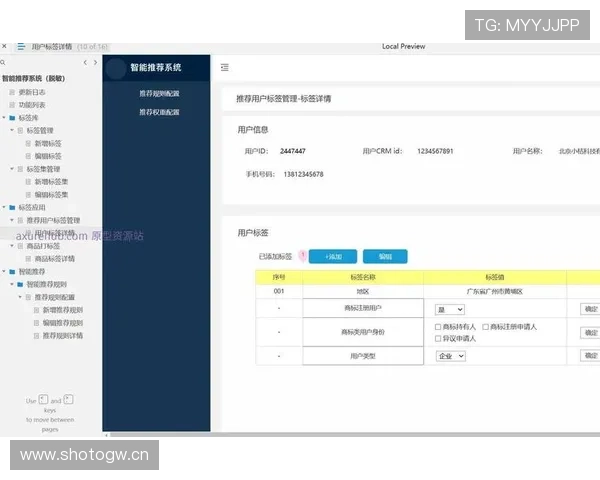The width and height of the screenshot is (600, 480).
Task: Open the 编辑推荐规则 page in sitemap
Action: (x=63, y=323)
